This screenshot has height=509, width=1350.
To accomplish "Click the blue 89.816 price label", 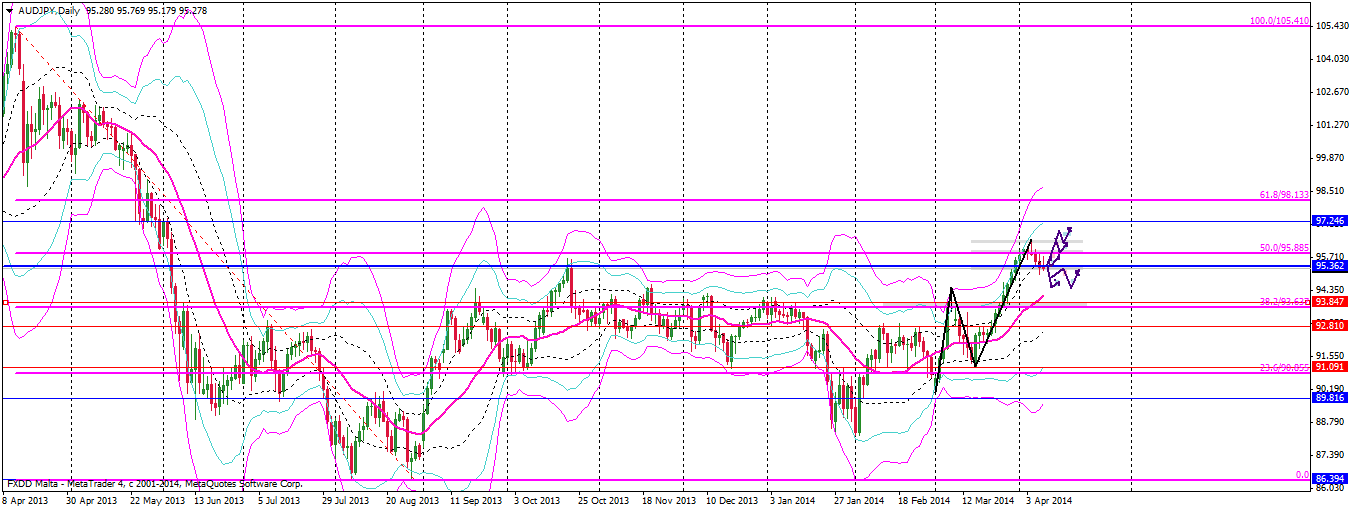I will [x=1329, y=397].
